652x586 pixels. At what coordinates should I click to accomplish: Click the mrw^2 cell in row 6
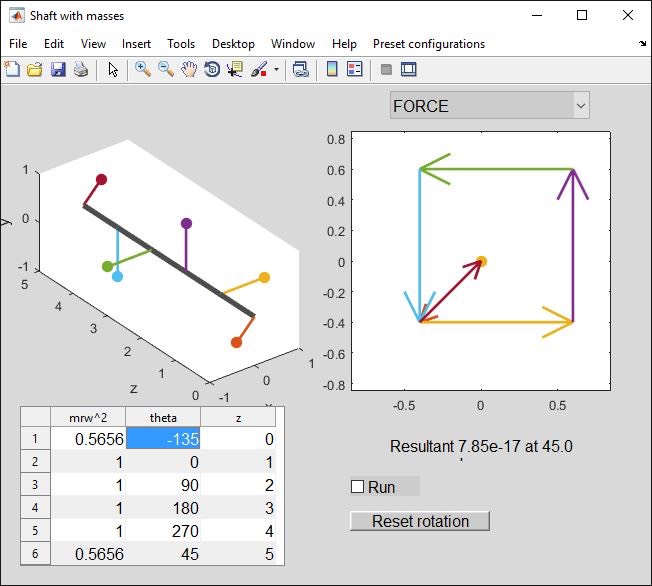(87, 553)
